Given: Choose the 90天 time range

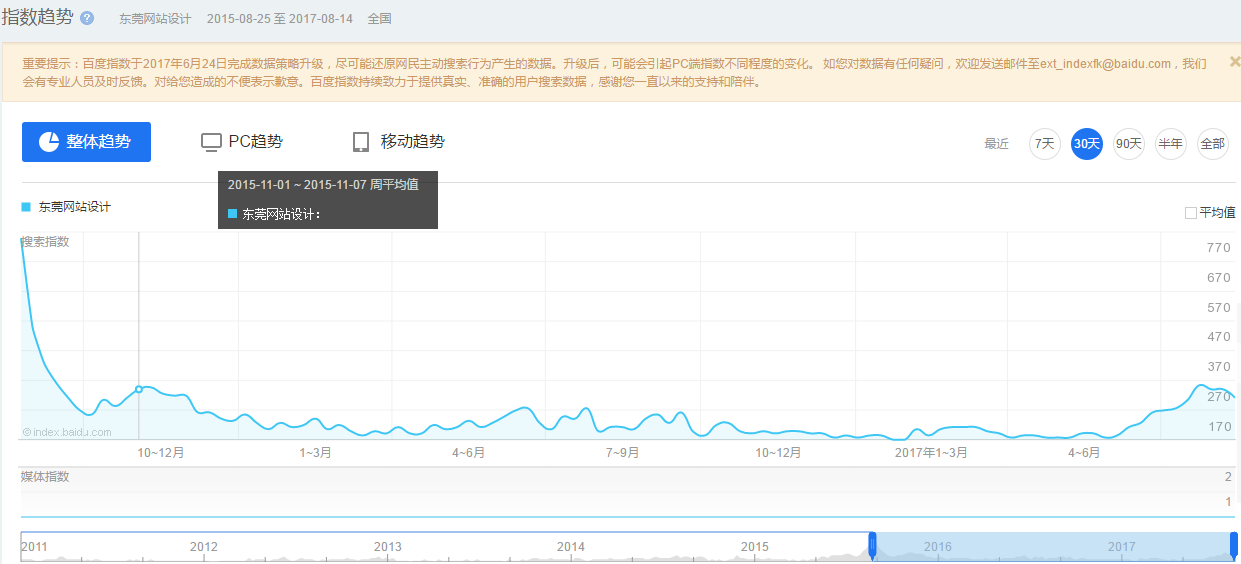Looking at the screenshot, I should [1129, 144].
